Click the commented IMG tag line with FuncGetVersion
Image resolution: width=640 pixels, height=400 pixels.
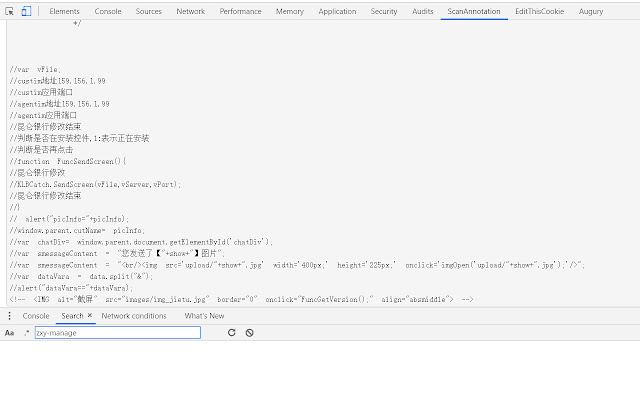pos(241,299)
